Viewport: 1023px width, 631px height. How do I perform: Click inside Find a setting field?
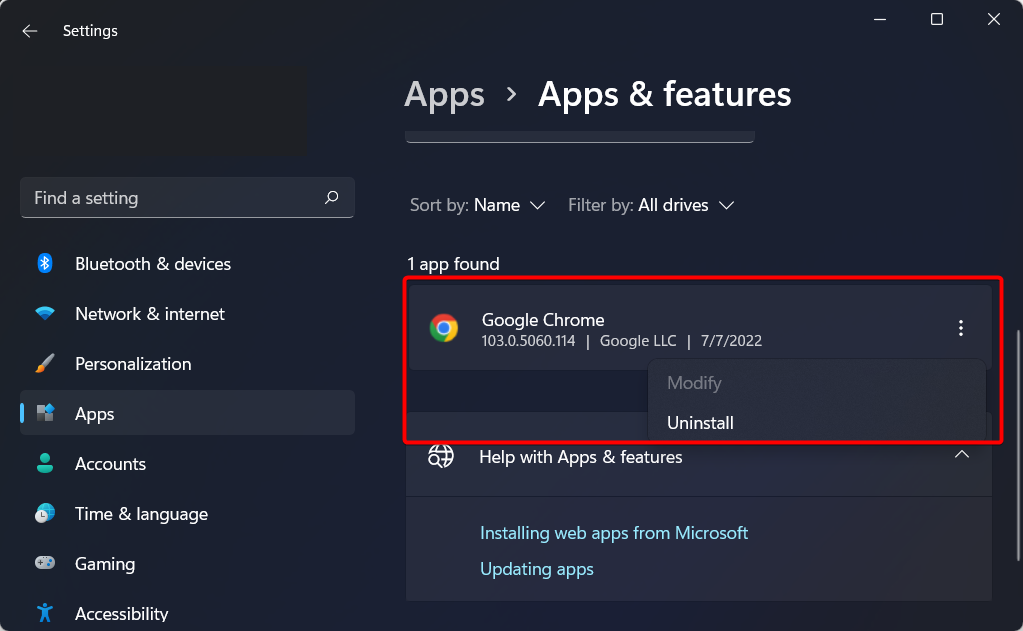click(x=187, y=197)
